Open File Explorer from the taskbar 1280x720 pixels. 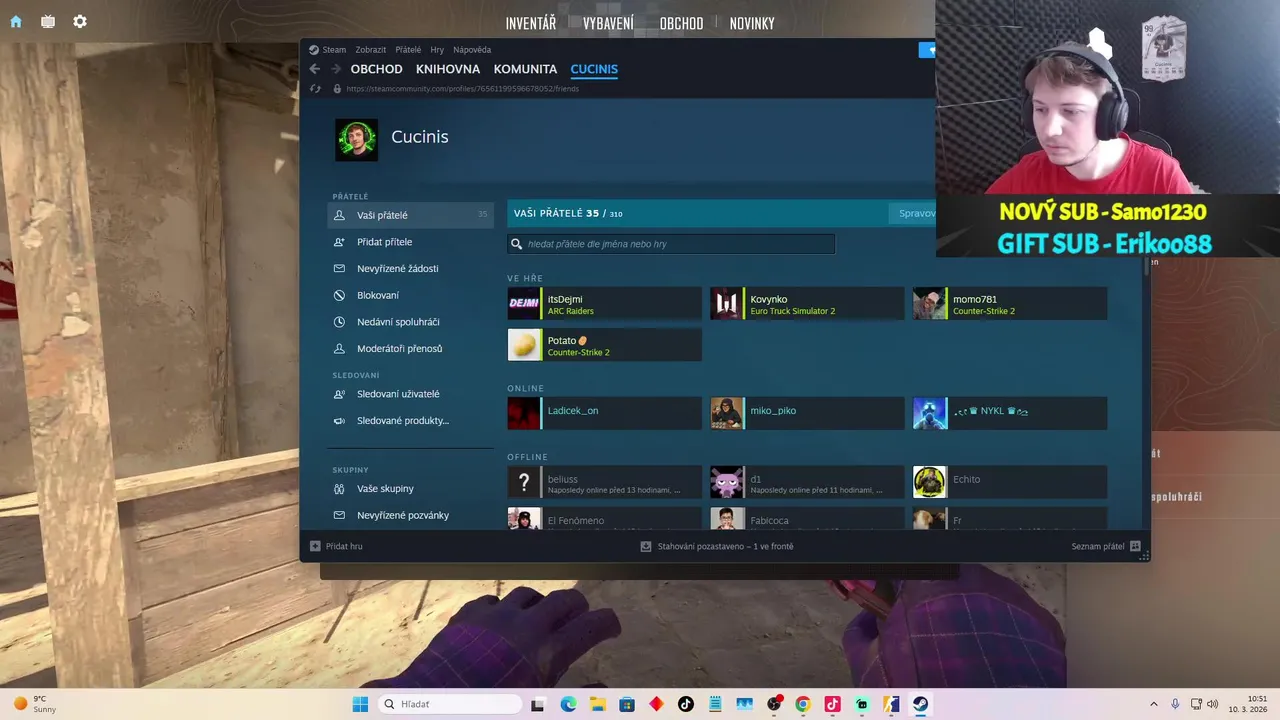597,704
